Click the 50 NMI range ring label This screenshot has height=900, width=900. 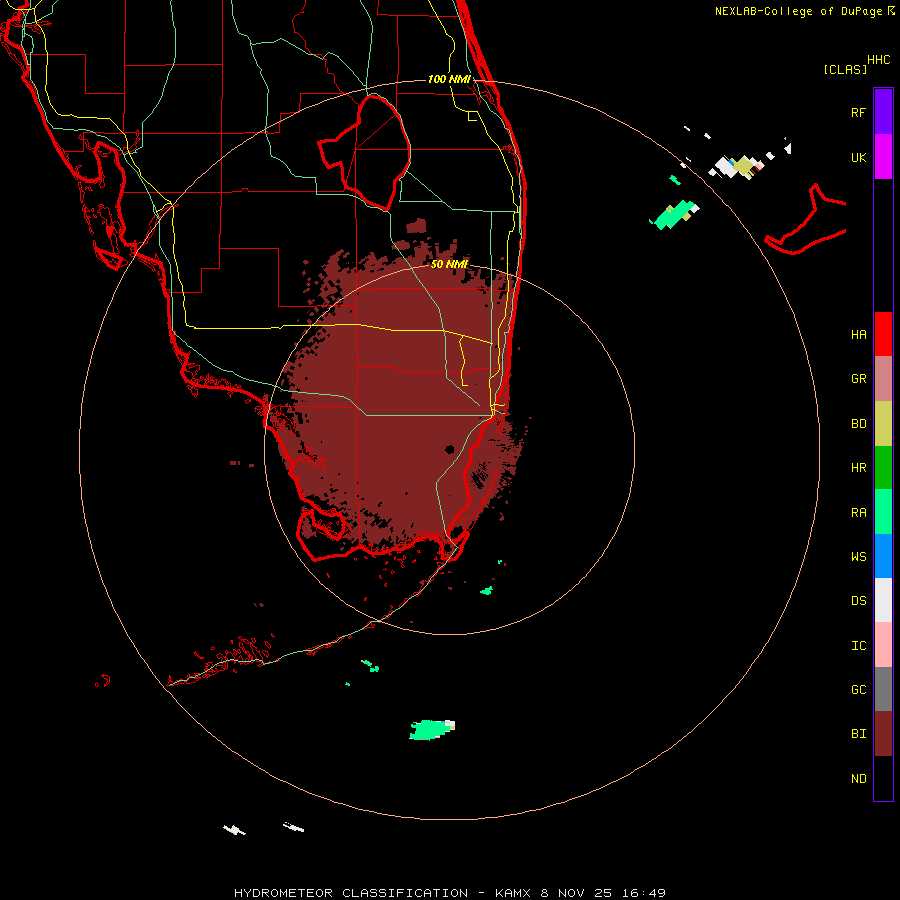pyautogui.click(x=449, y=264)
